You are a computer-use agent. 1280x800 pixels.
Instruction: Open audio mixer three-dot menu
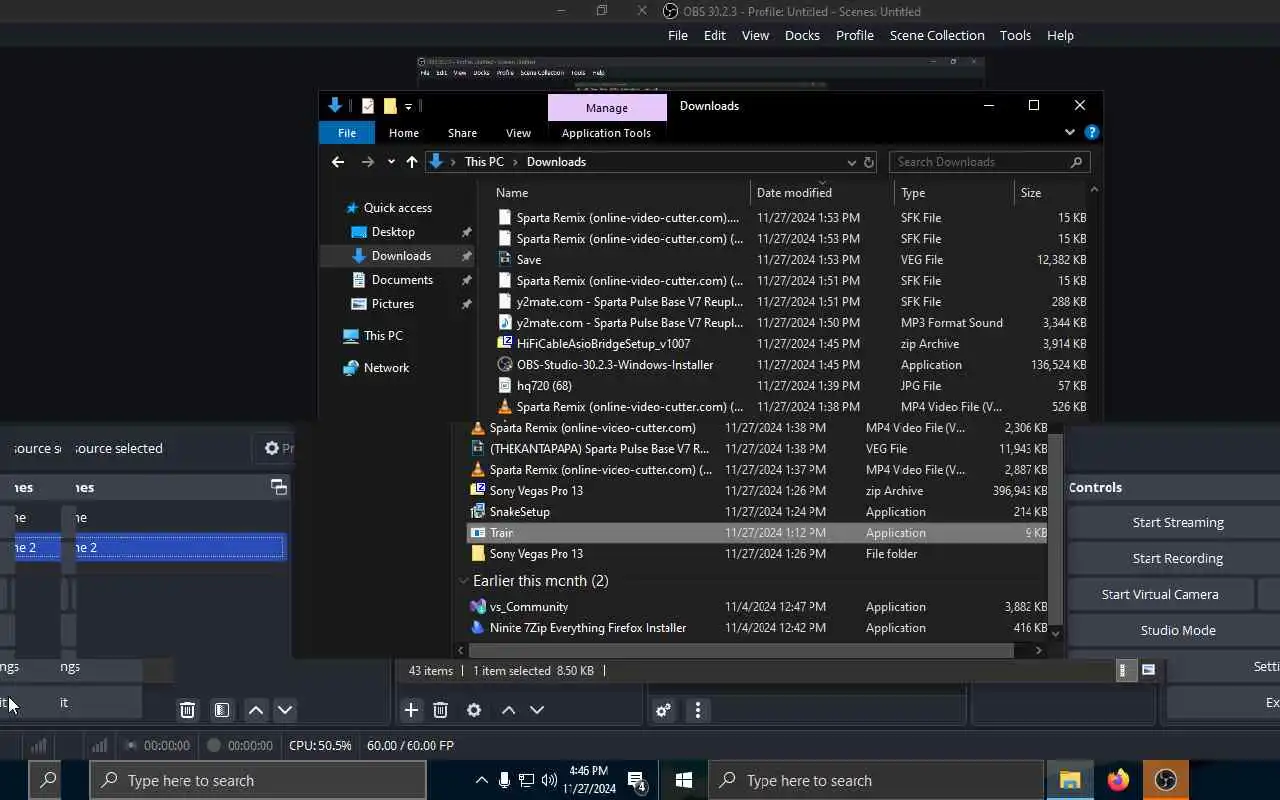tap(697, 710)
